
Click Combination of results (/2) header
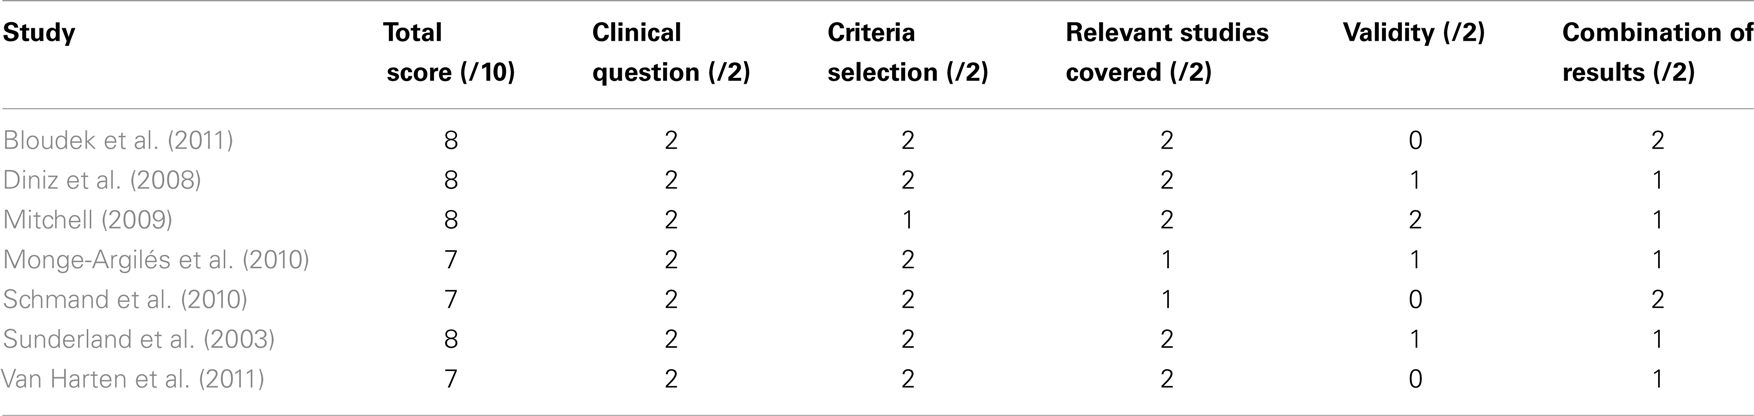pos(1657,52)
